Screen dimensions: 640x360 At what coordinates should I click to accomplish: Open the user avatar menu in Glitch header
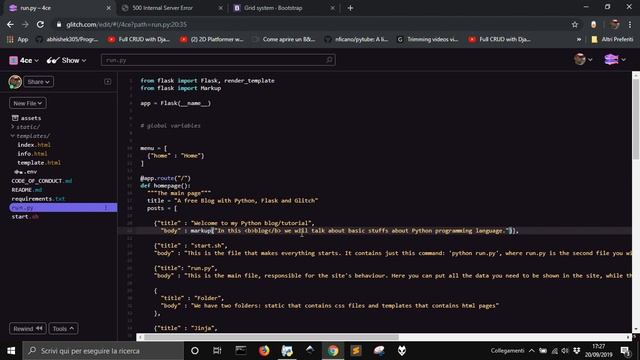click(583, 60)
